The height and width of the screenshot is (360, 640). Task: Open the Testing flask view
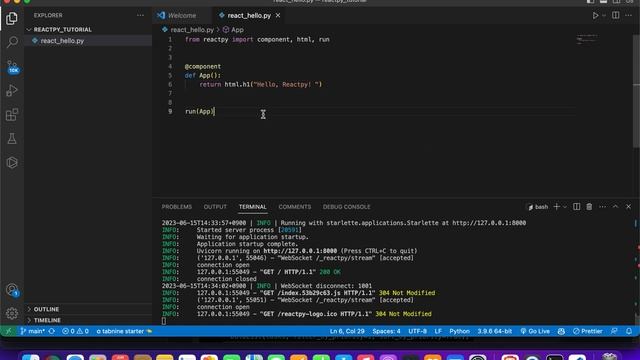(x=12, y=139)
